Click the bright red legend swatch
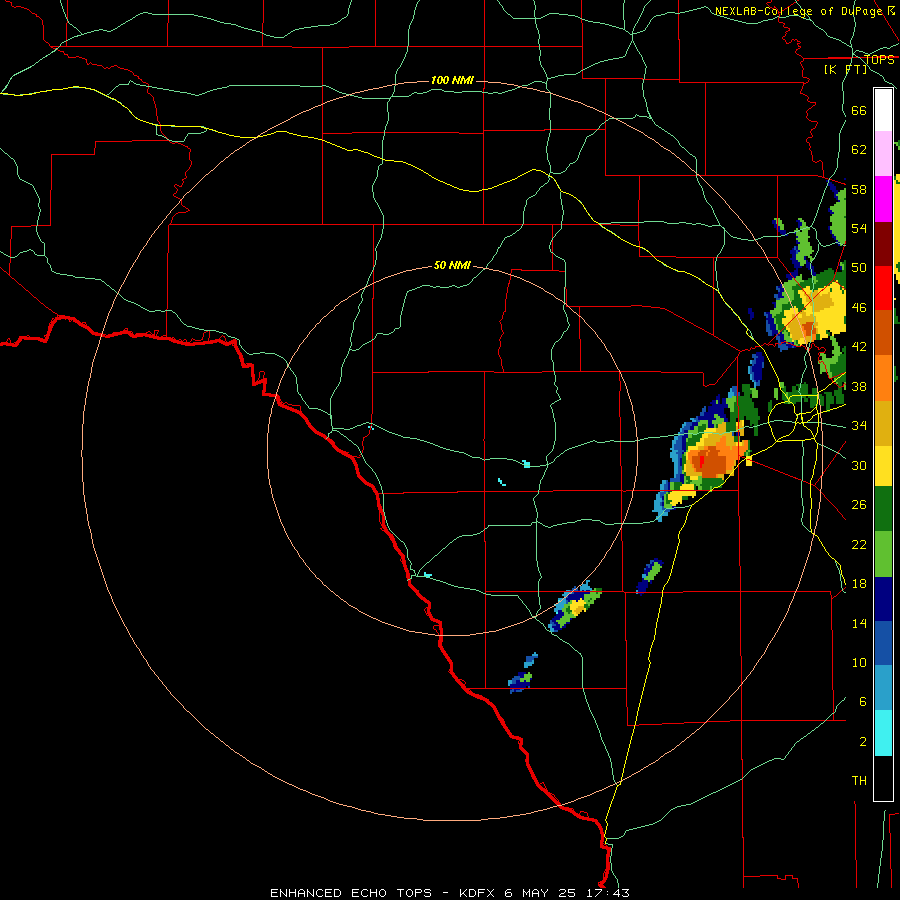The height and width of the screenshot is (900, 900). pyautogui.click(x=883, y=288)
